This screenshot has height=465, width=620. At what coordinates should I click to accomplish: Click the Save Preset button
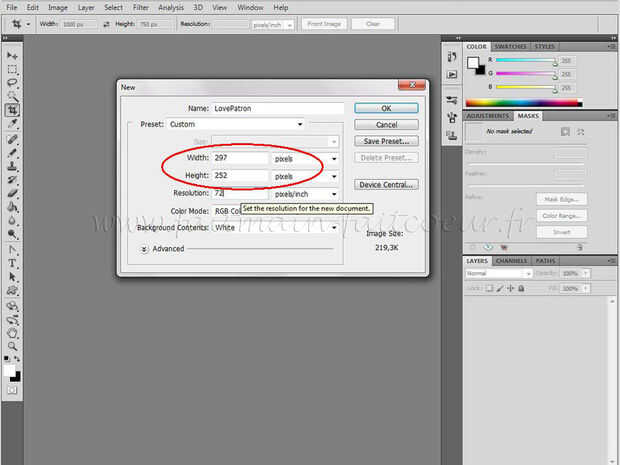(386, 141)
